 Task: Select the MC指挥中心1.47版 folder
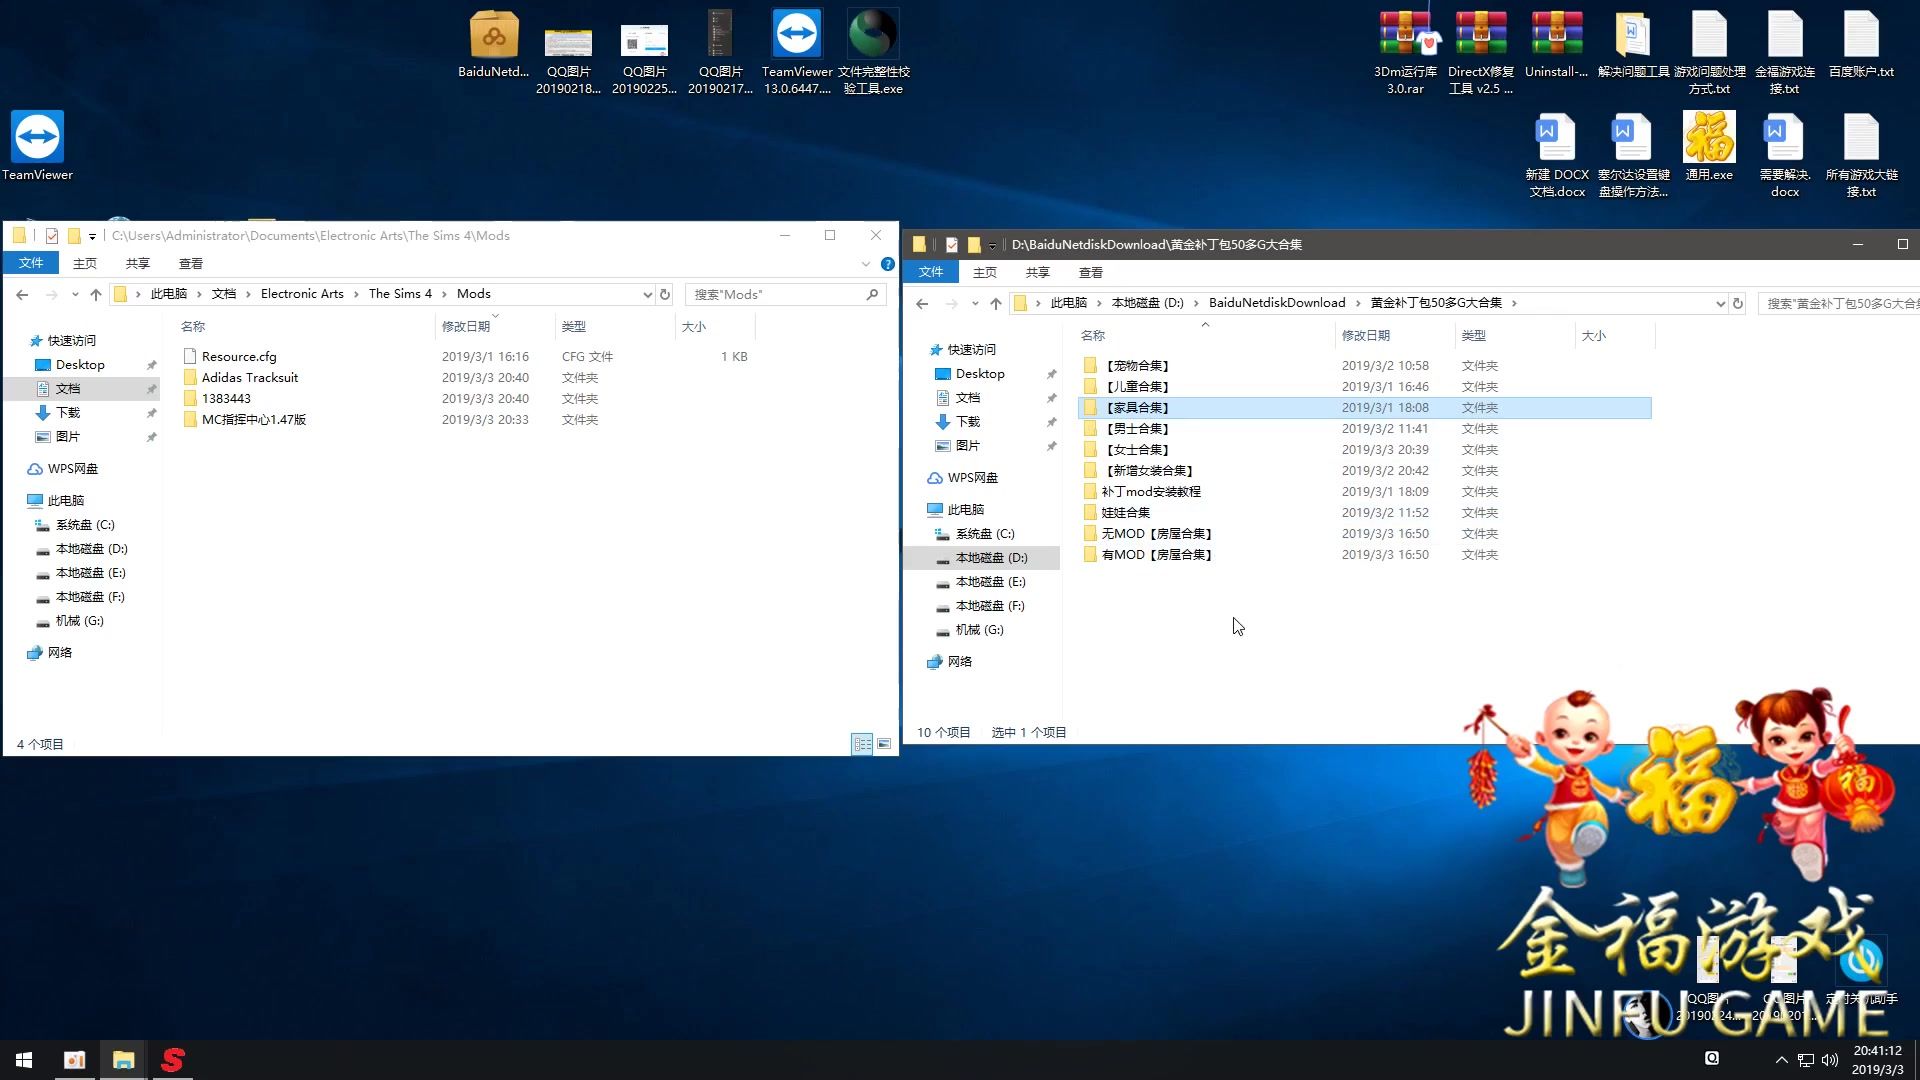pyautogui.click(x=254, y=420)
